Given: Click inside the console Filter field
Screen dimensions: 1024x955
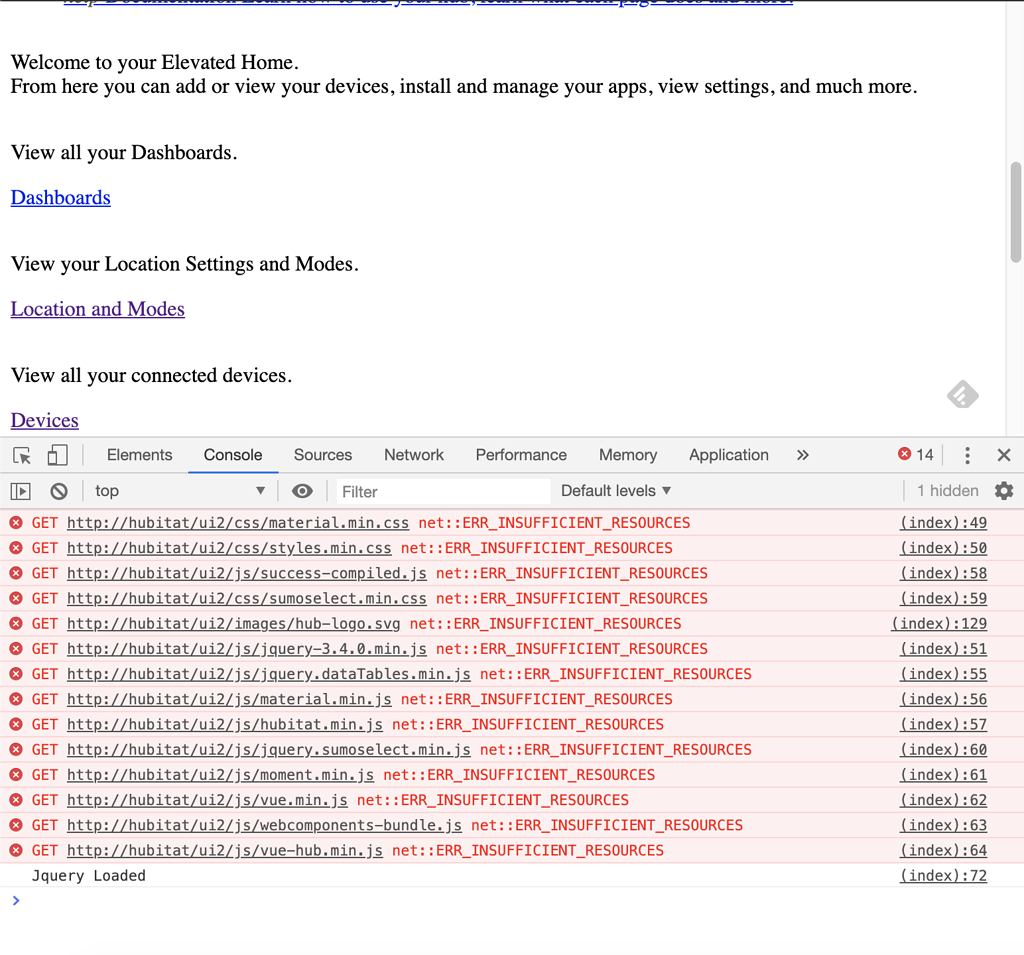Looking at the screenshot, I should (440, 491).
